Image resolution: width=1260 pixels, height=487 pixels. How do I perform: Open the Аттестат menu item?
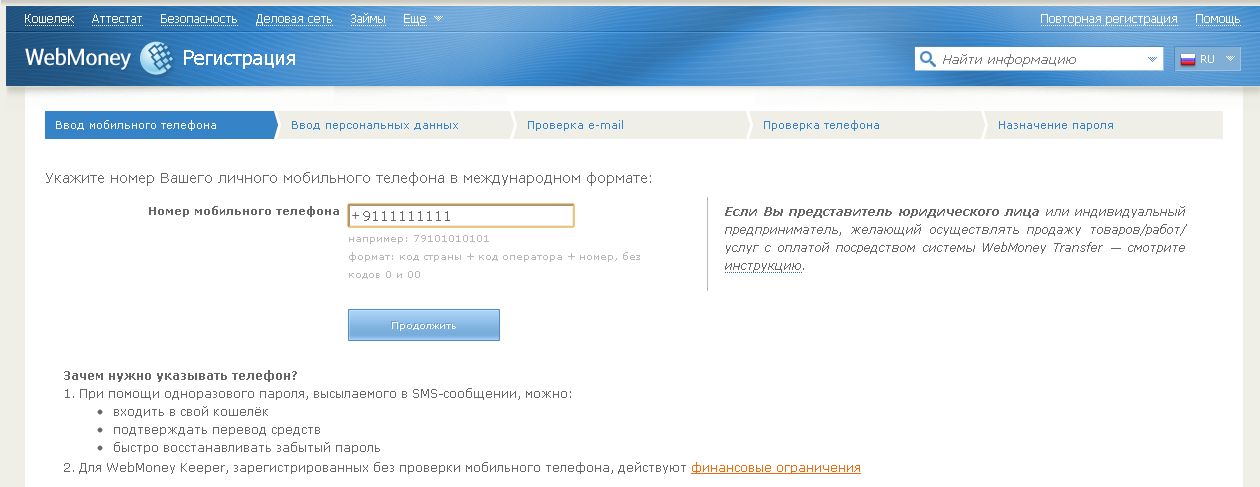117,19
